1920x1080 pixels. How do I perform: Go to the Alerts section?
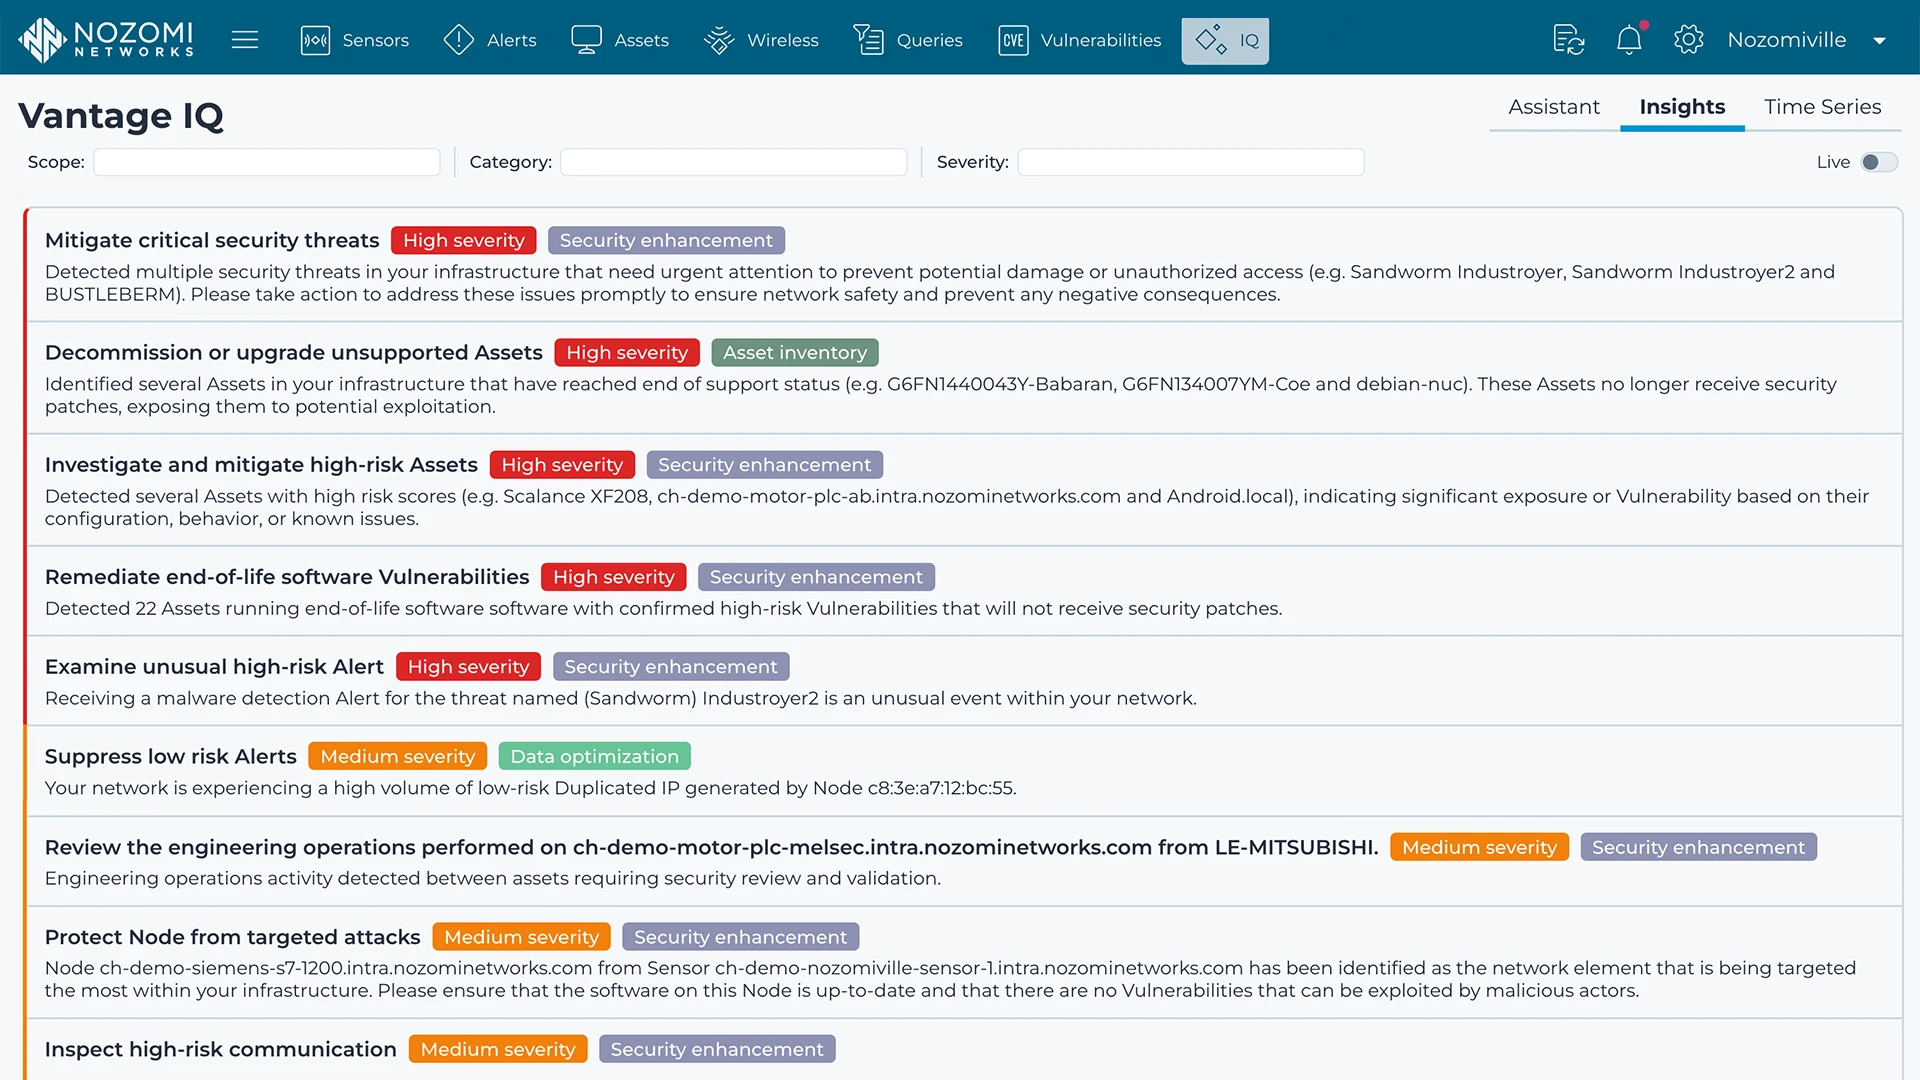490,40
